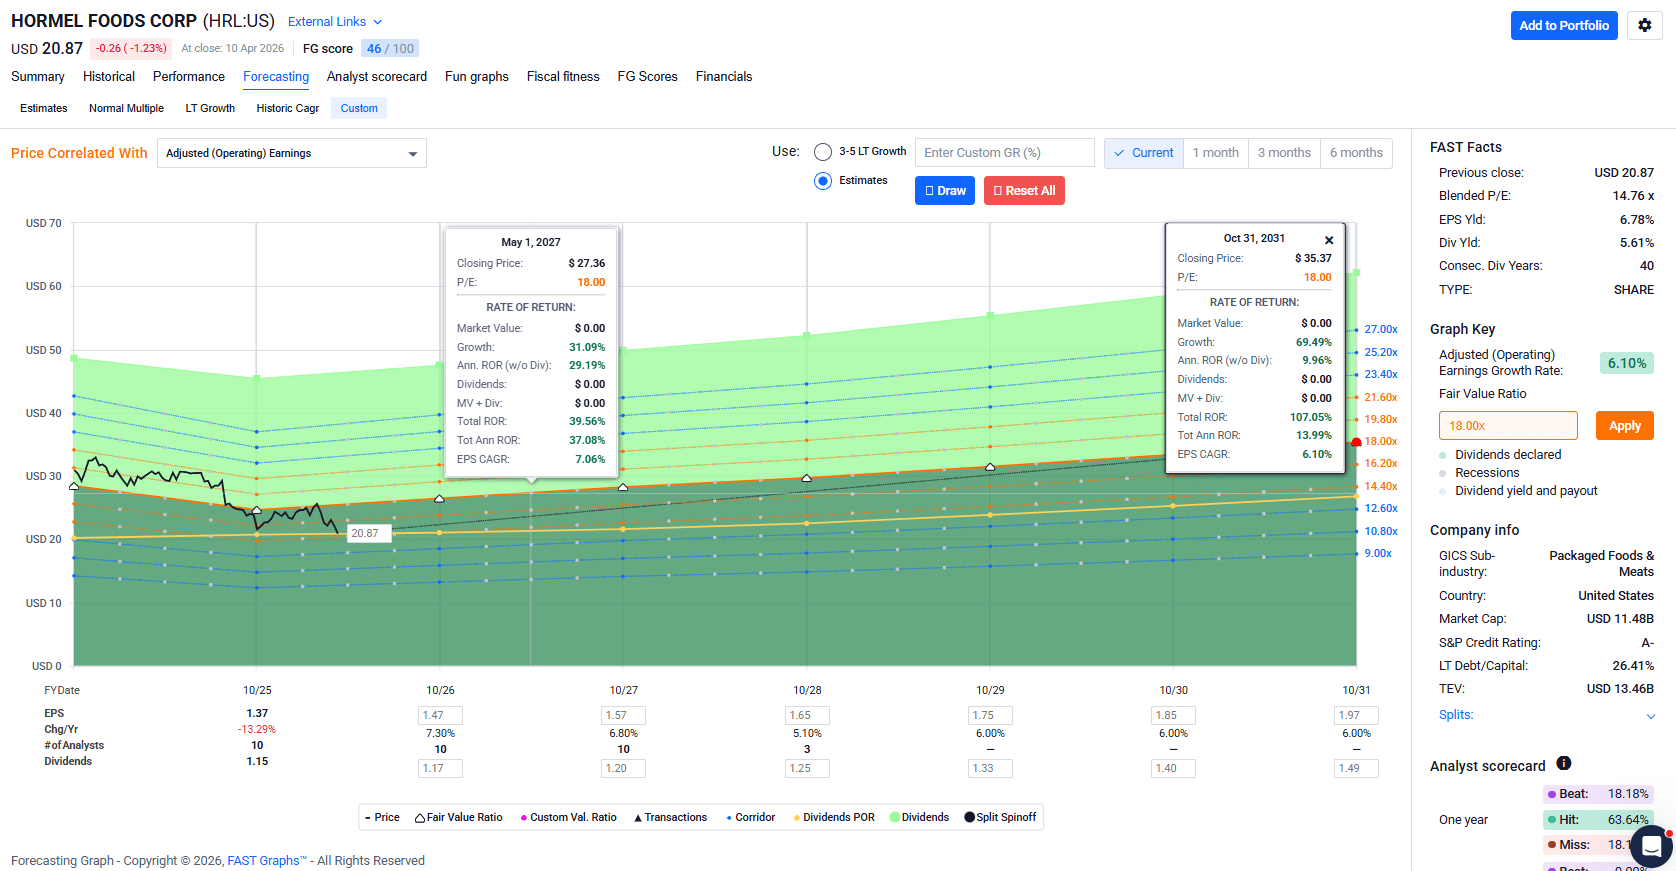Click the Analyst scorecard info icon
Viewport: 1676px width, 871px height.
coord(1564,764)
